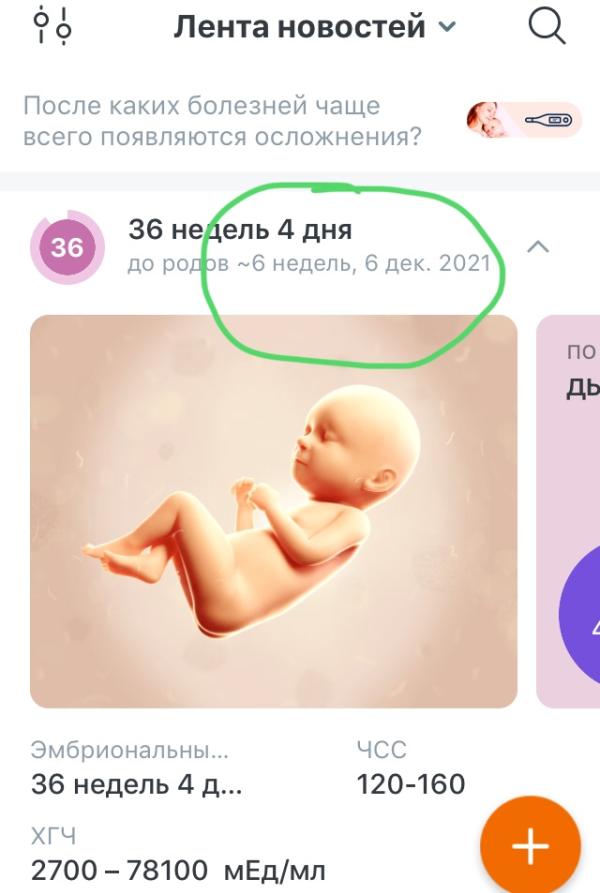
Task: Select the 36 недель 4 д… value text
Action: pyautogui.click(x=137, y=785)
